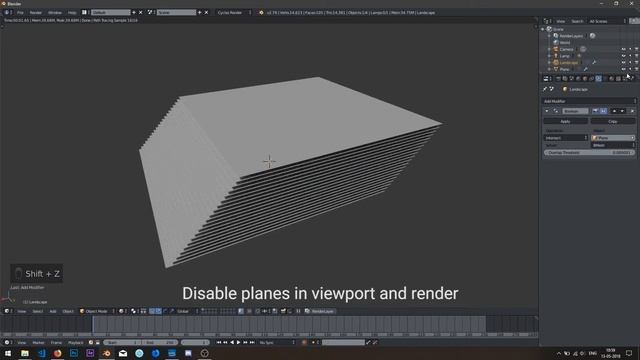Click the Default screen layout field
Screen dimensions: 640x360
click(111, 13)
